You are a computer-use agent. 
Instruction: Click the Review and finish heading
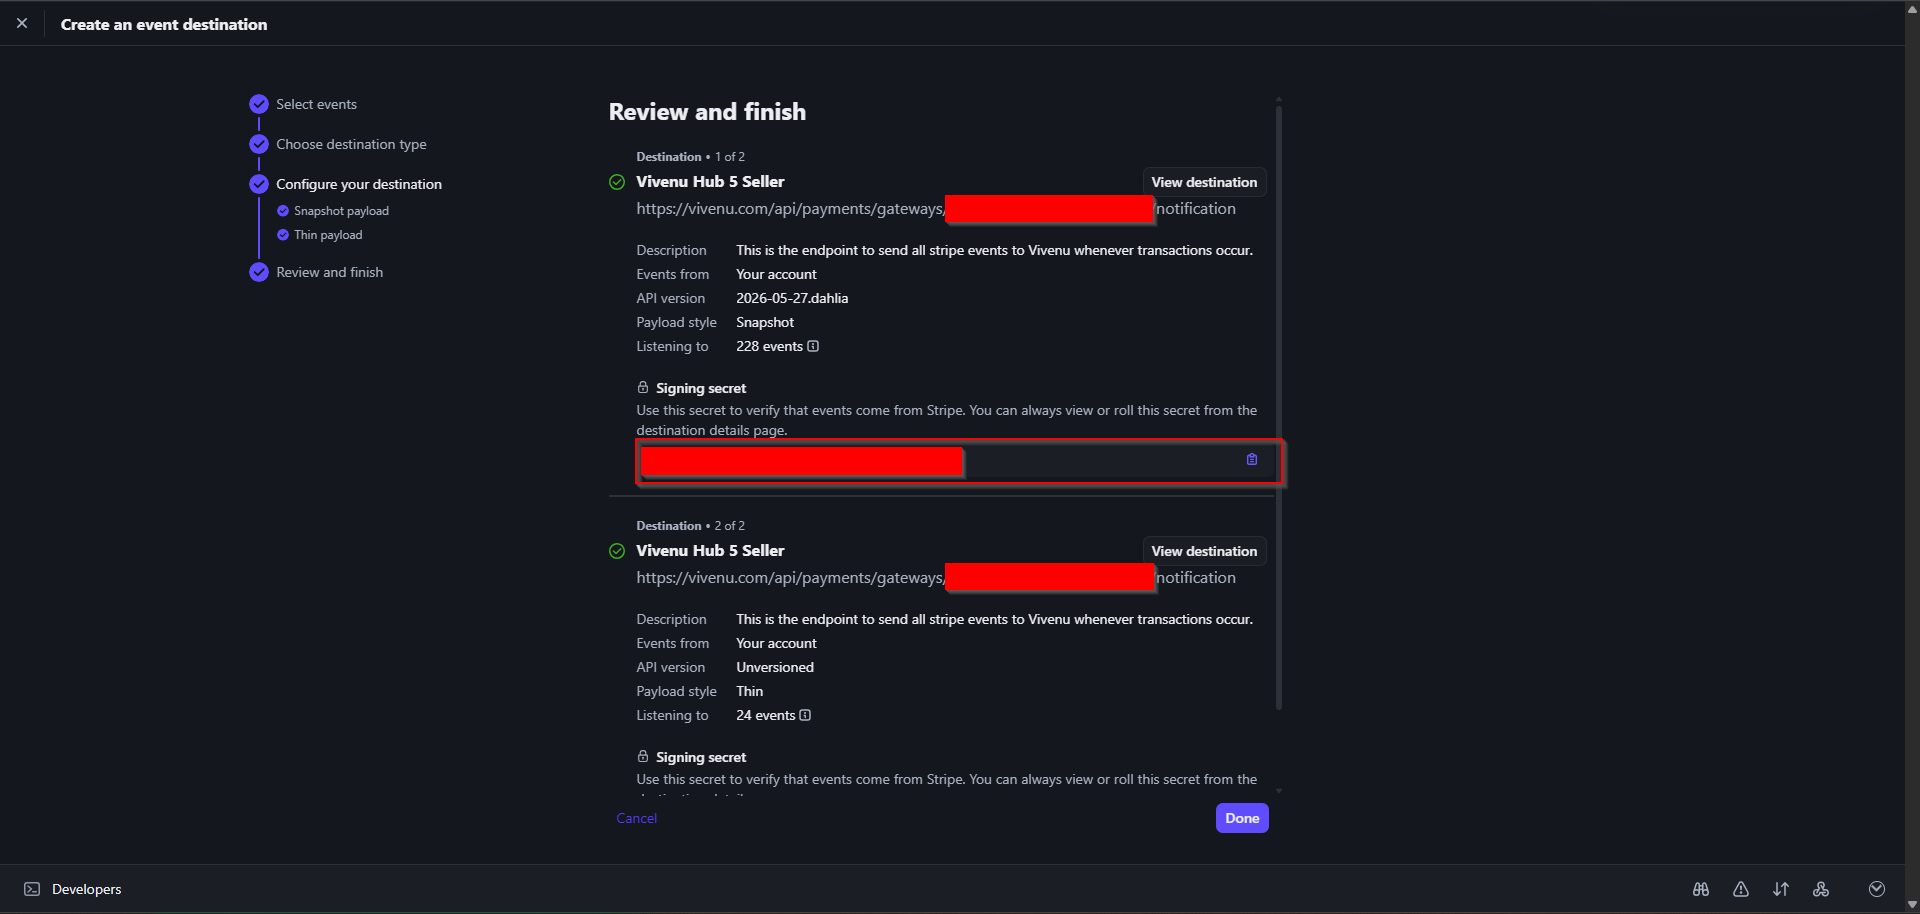click(x=707, y=112)
